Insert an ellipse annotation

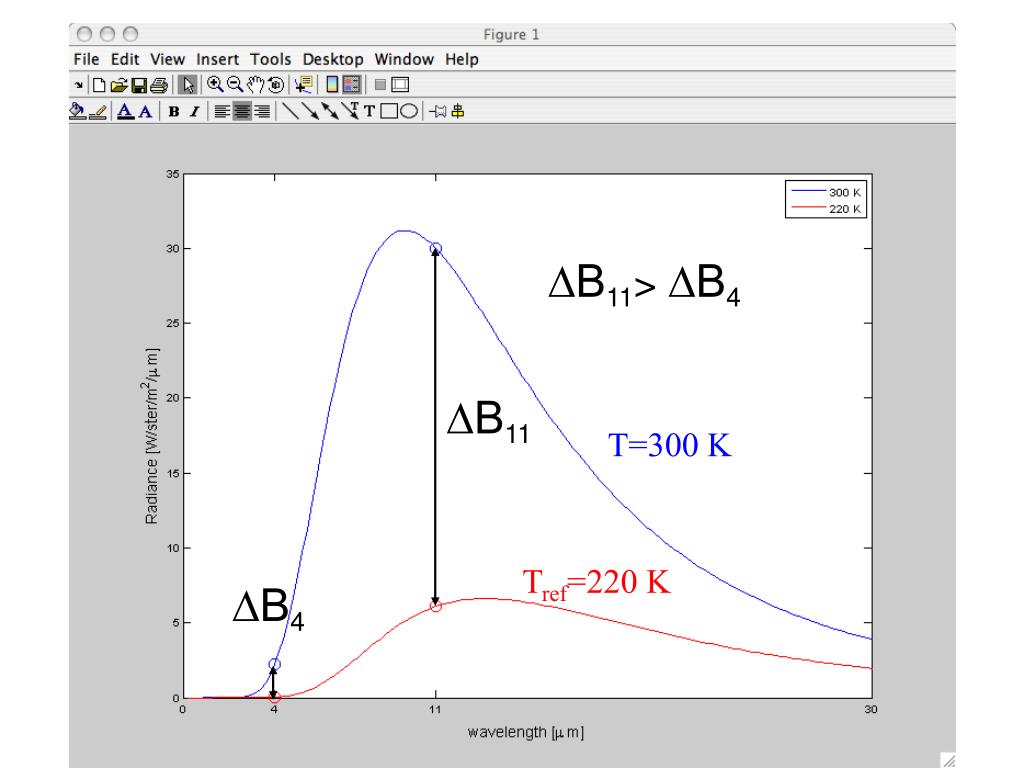click(x=409, y=111)
